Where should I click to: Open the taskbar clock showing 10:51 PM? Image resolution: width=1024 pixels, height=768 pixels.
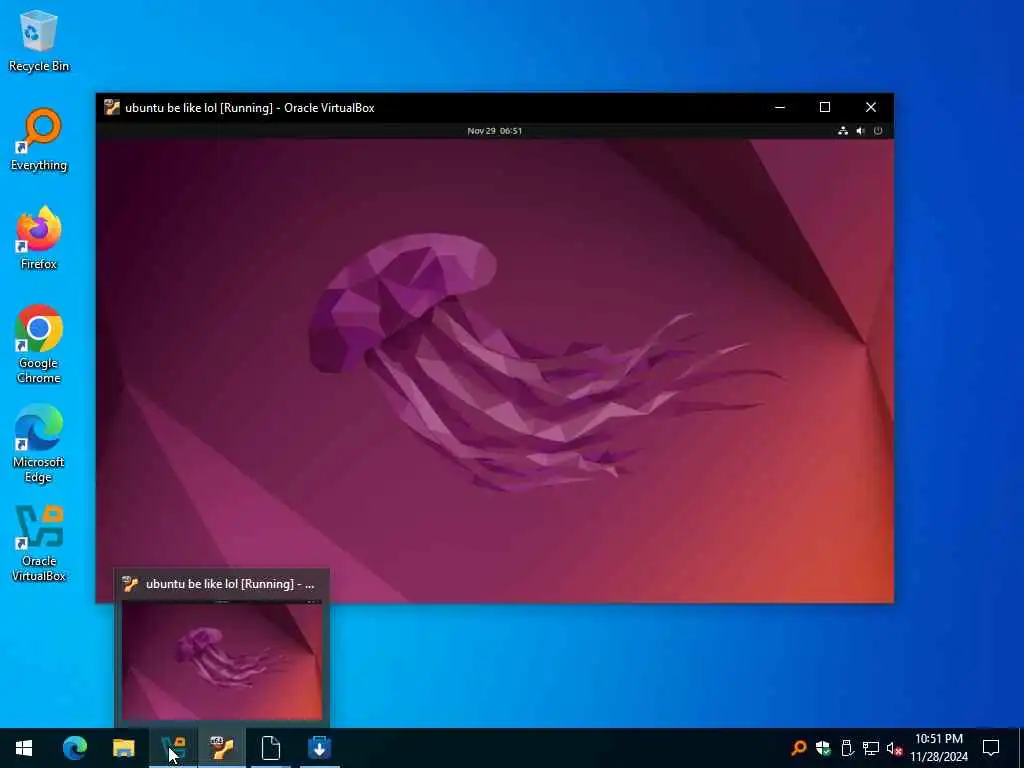[938, 748]
